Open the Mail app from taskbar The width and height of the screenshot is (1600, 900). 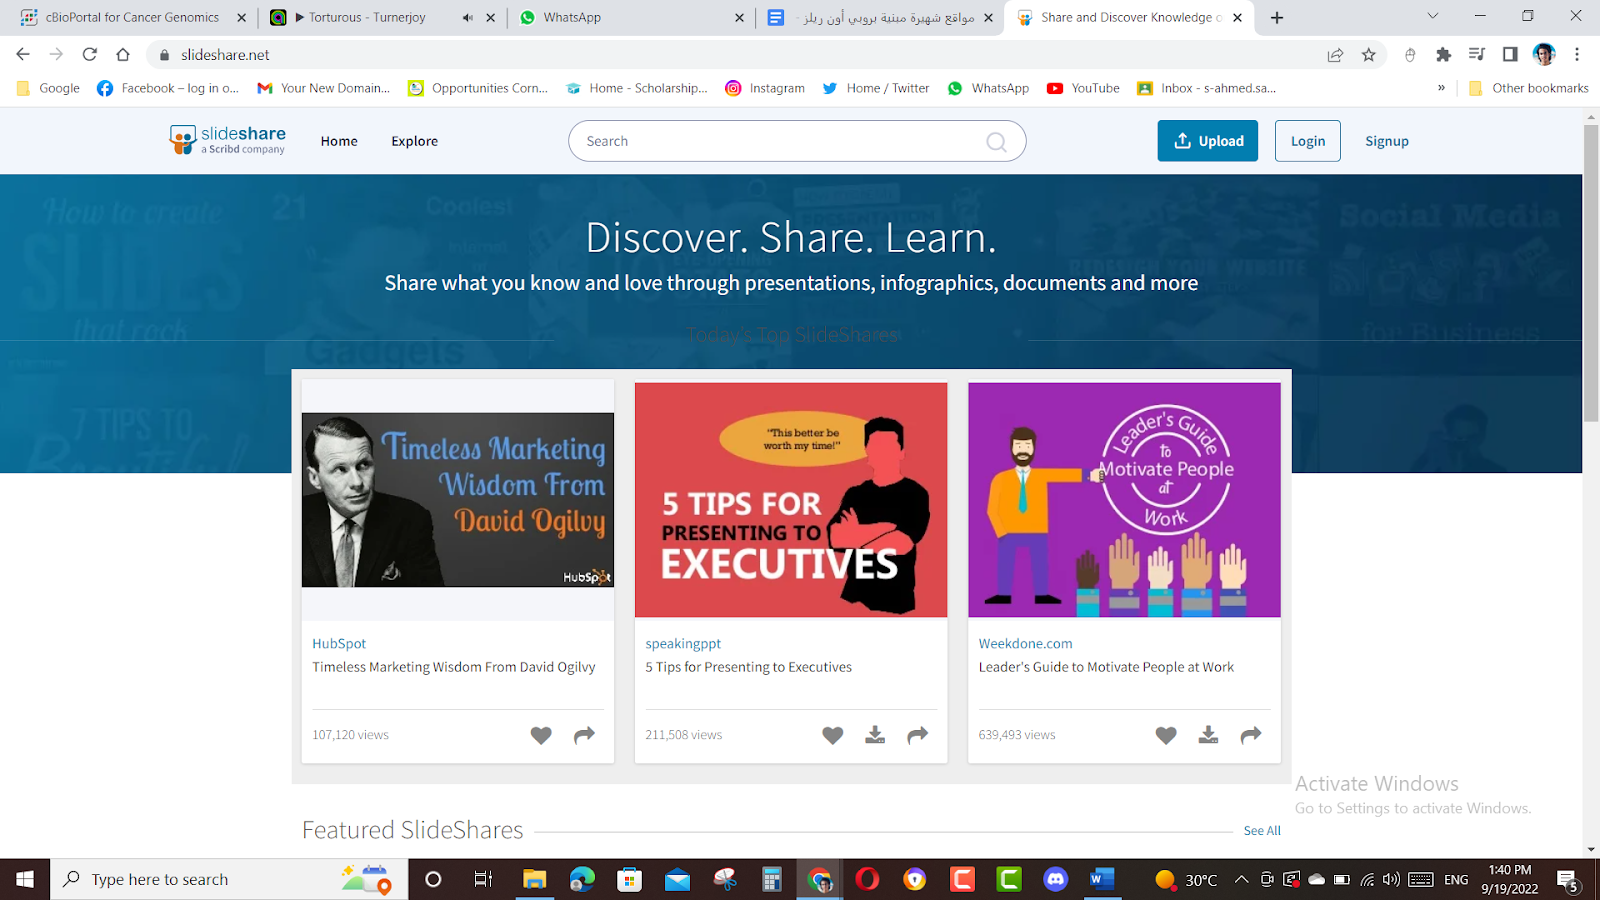pyautogui.click(x=677, y=879)
